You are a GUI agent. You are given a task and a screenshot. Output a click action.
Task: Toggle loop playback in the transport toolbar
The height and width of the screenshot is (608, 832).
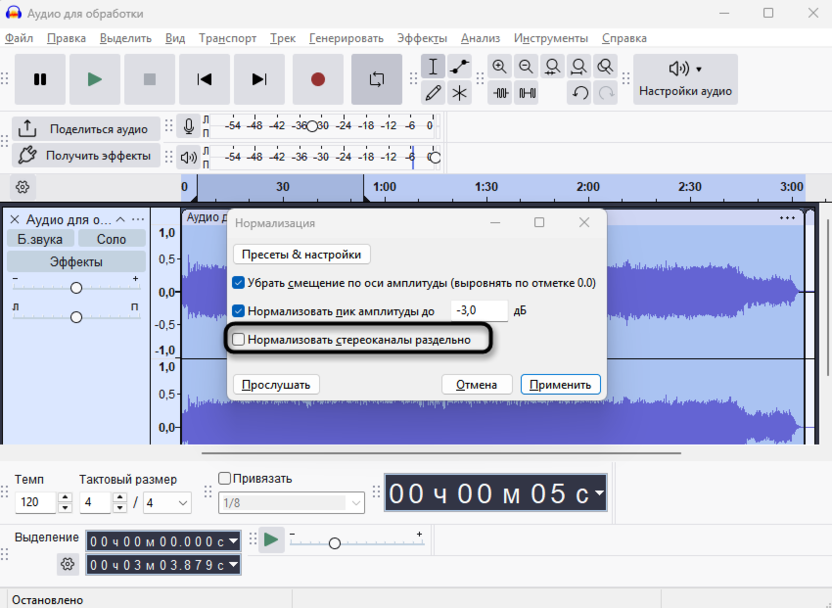(x=377, y=79)
